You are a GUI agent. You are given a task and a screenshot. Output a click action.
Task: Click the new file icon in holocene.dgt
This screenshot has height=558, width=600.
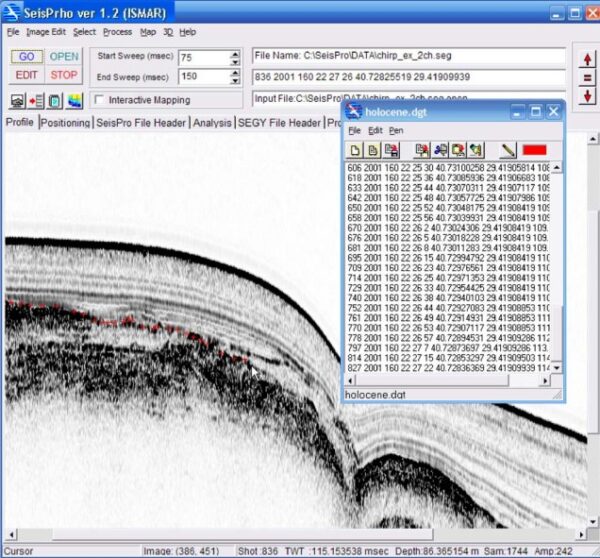click(356, 150)
